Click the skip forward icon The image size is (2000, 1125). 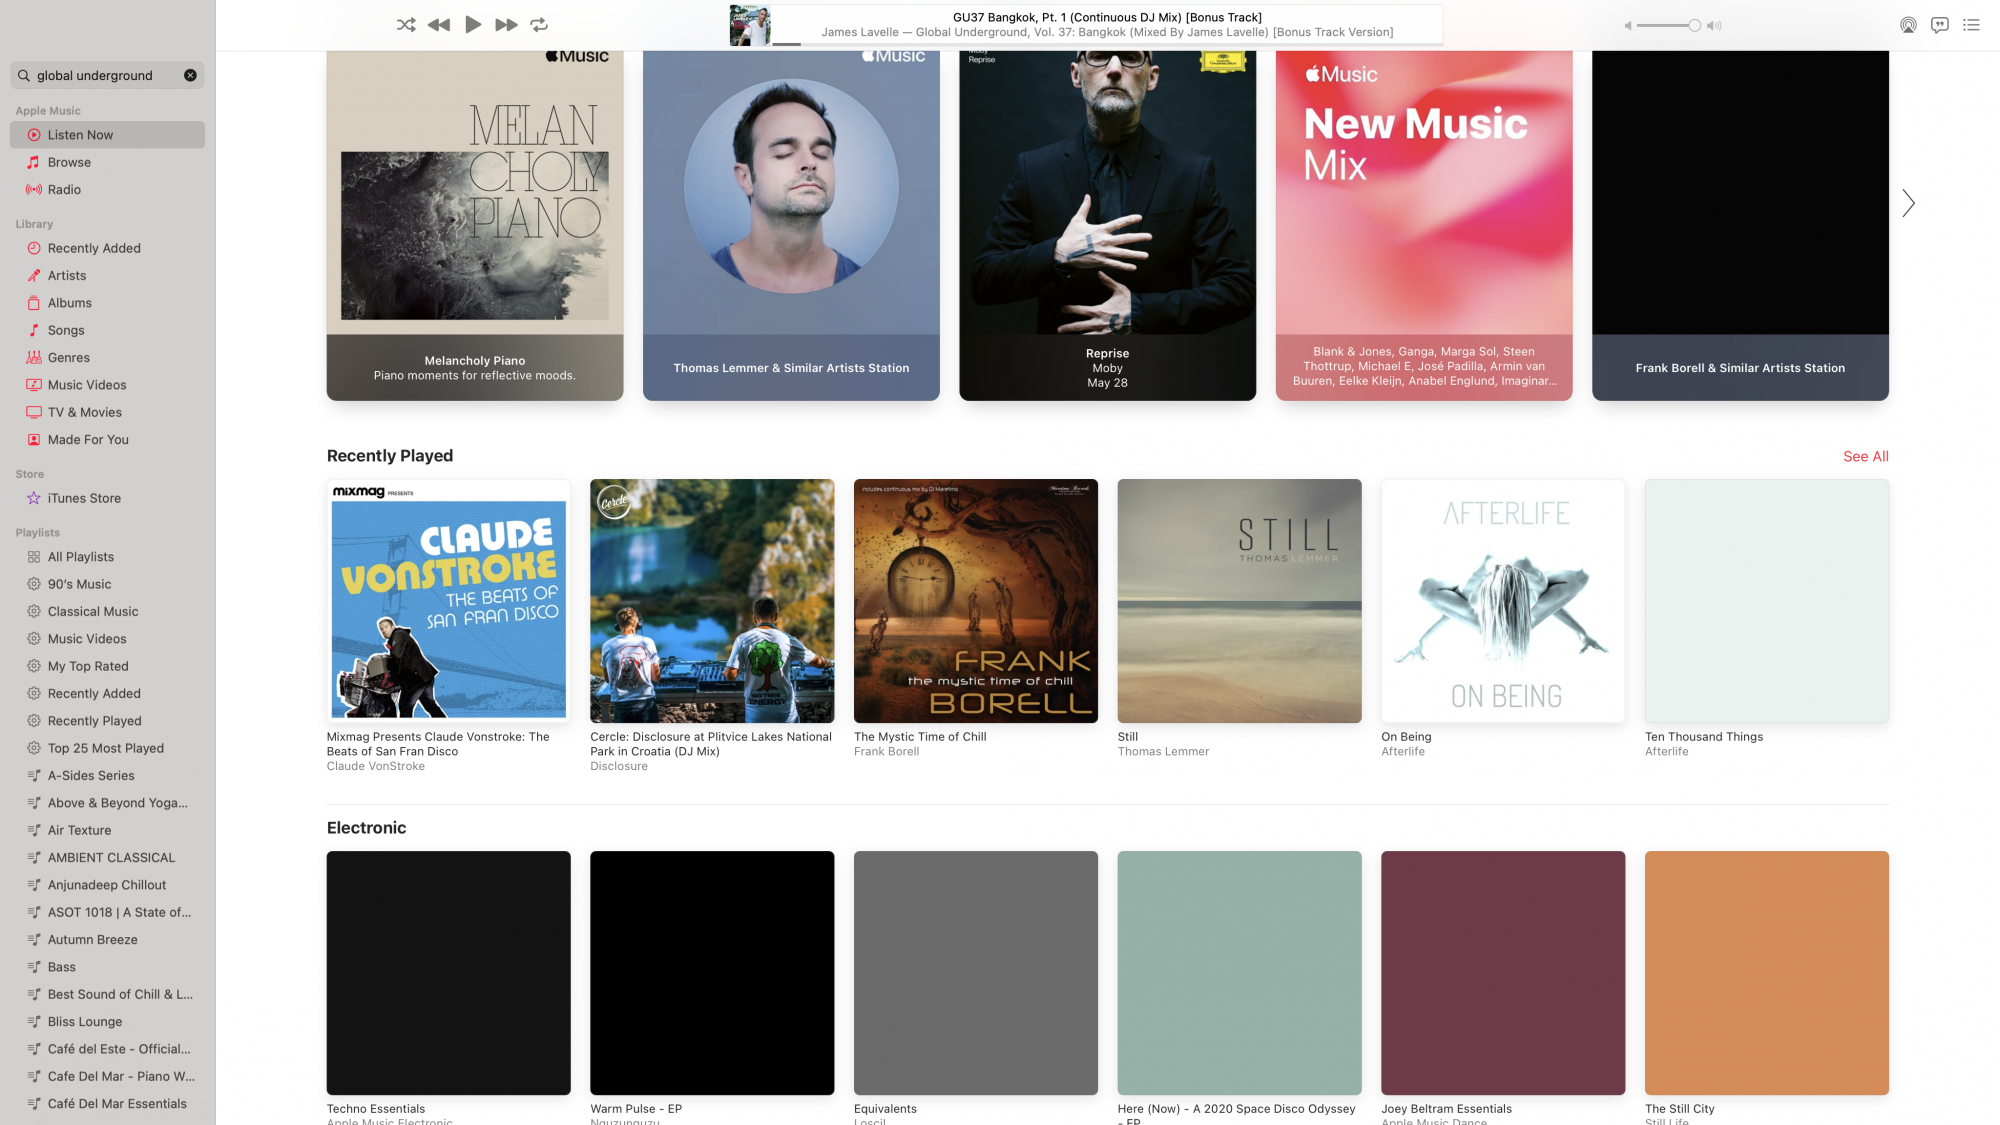[504, 25]
